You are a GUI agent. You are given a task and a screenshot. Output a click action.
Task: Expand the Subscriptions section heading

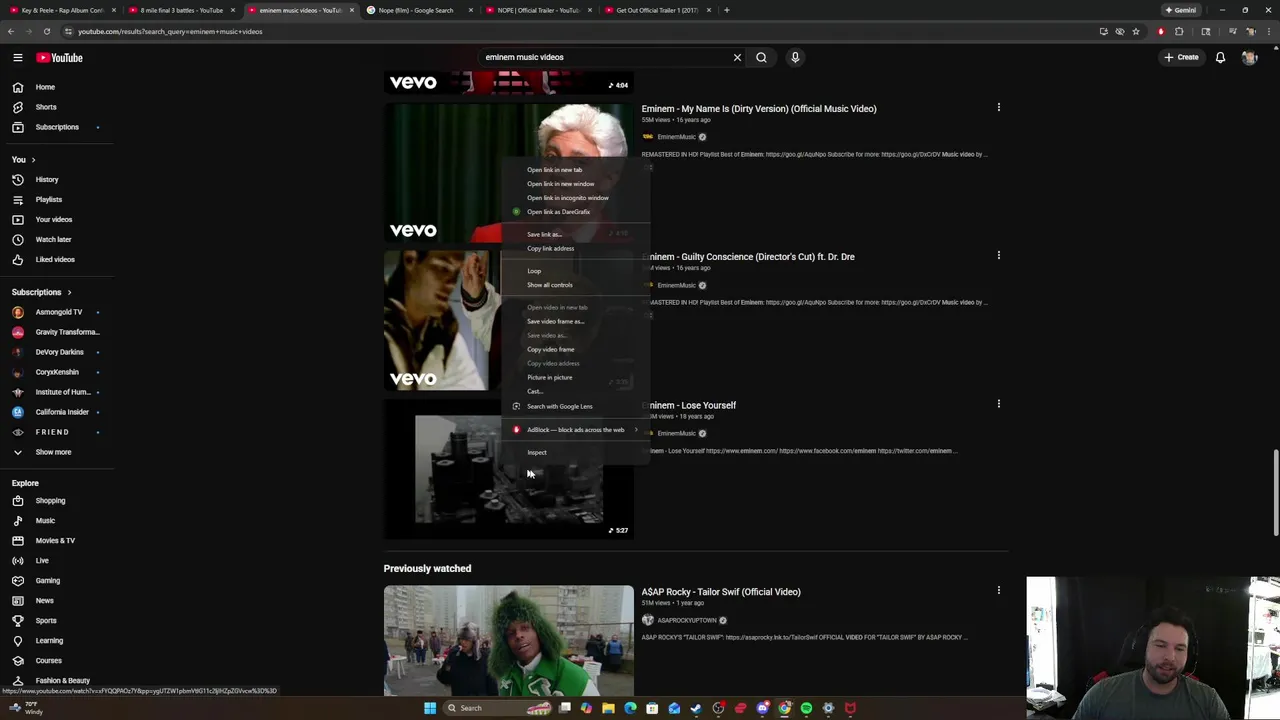pyautogui.click(x=41, y=292)
